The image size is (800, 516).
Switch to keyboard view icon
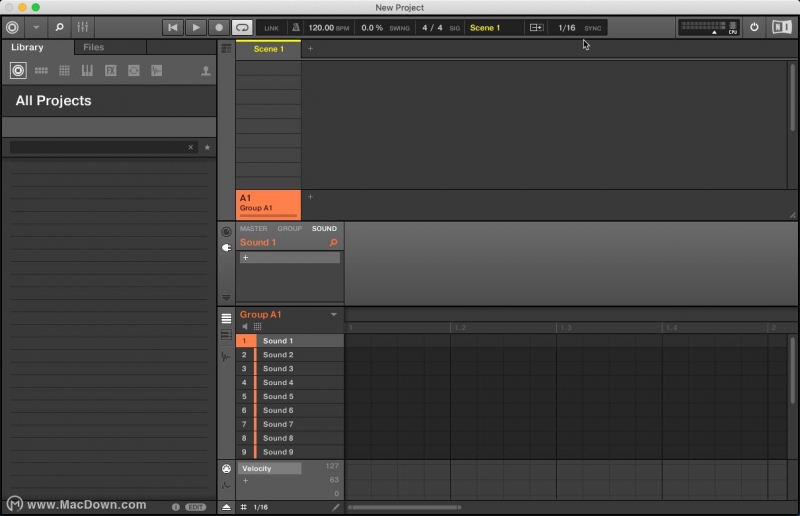tap(226, 335)
